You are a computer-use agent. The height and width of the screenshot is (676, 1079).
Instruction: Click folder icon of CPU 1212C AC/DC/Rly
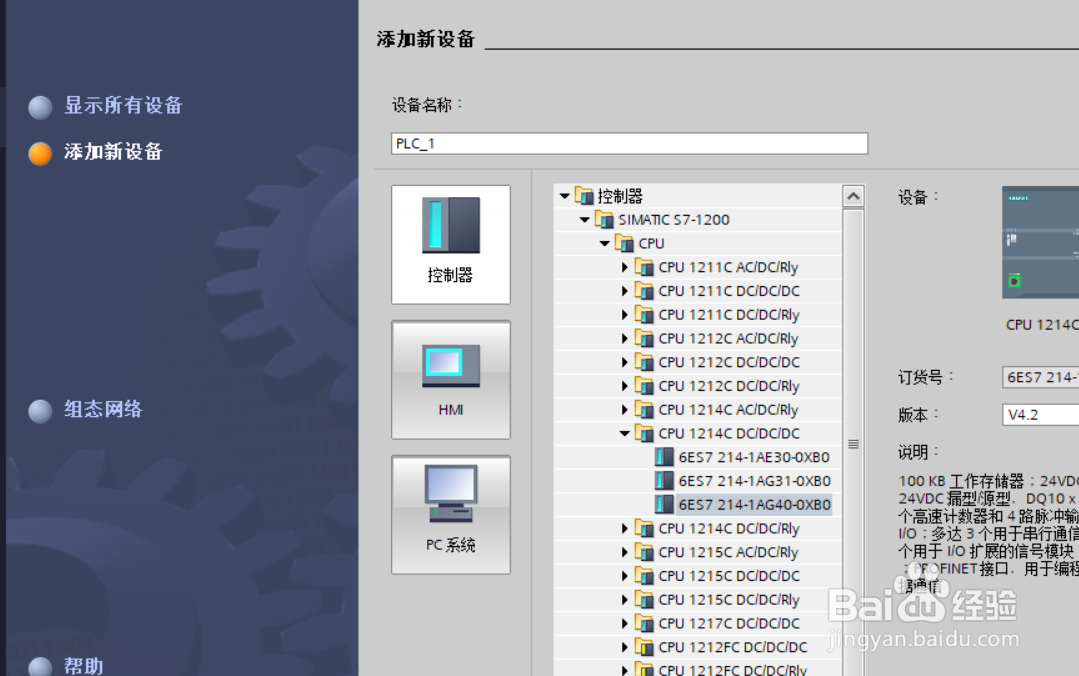pos(644,338)
